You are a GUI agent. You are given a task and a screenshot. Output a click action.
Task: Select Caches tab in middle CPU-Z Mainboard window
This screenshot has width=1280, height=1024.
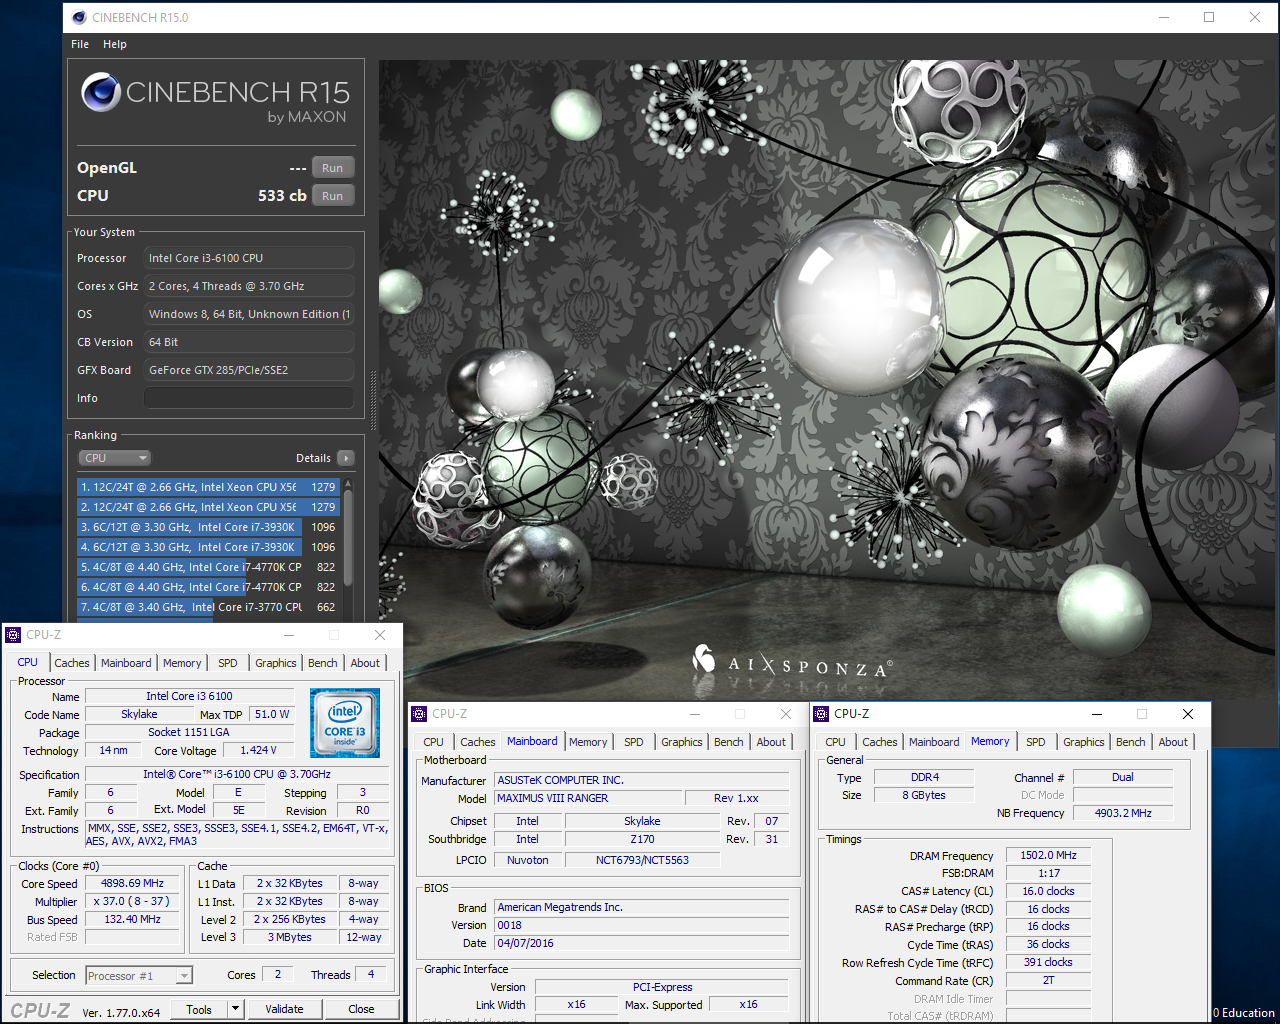coord(478,742)
